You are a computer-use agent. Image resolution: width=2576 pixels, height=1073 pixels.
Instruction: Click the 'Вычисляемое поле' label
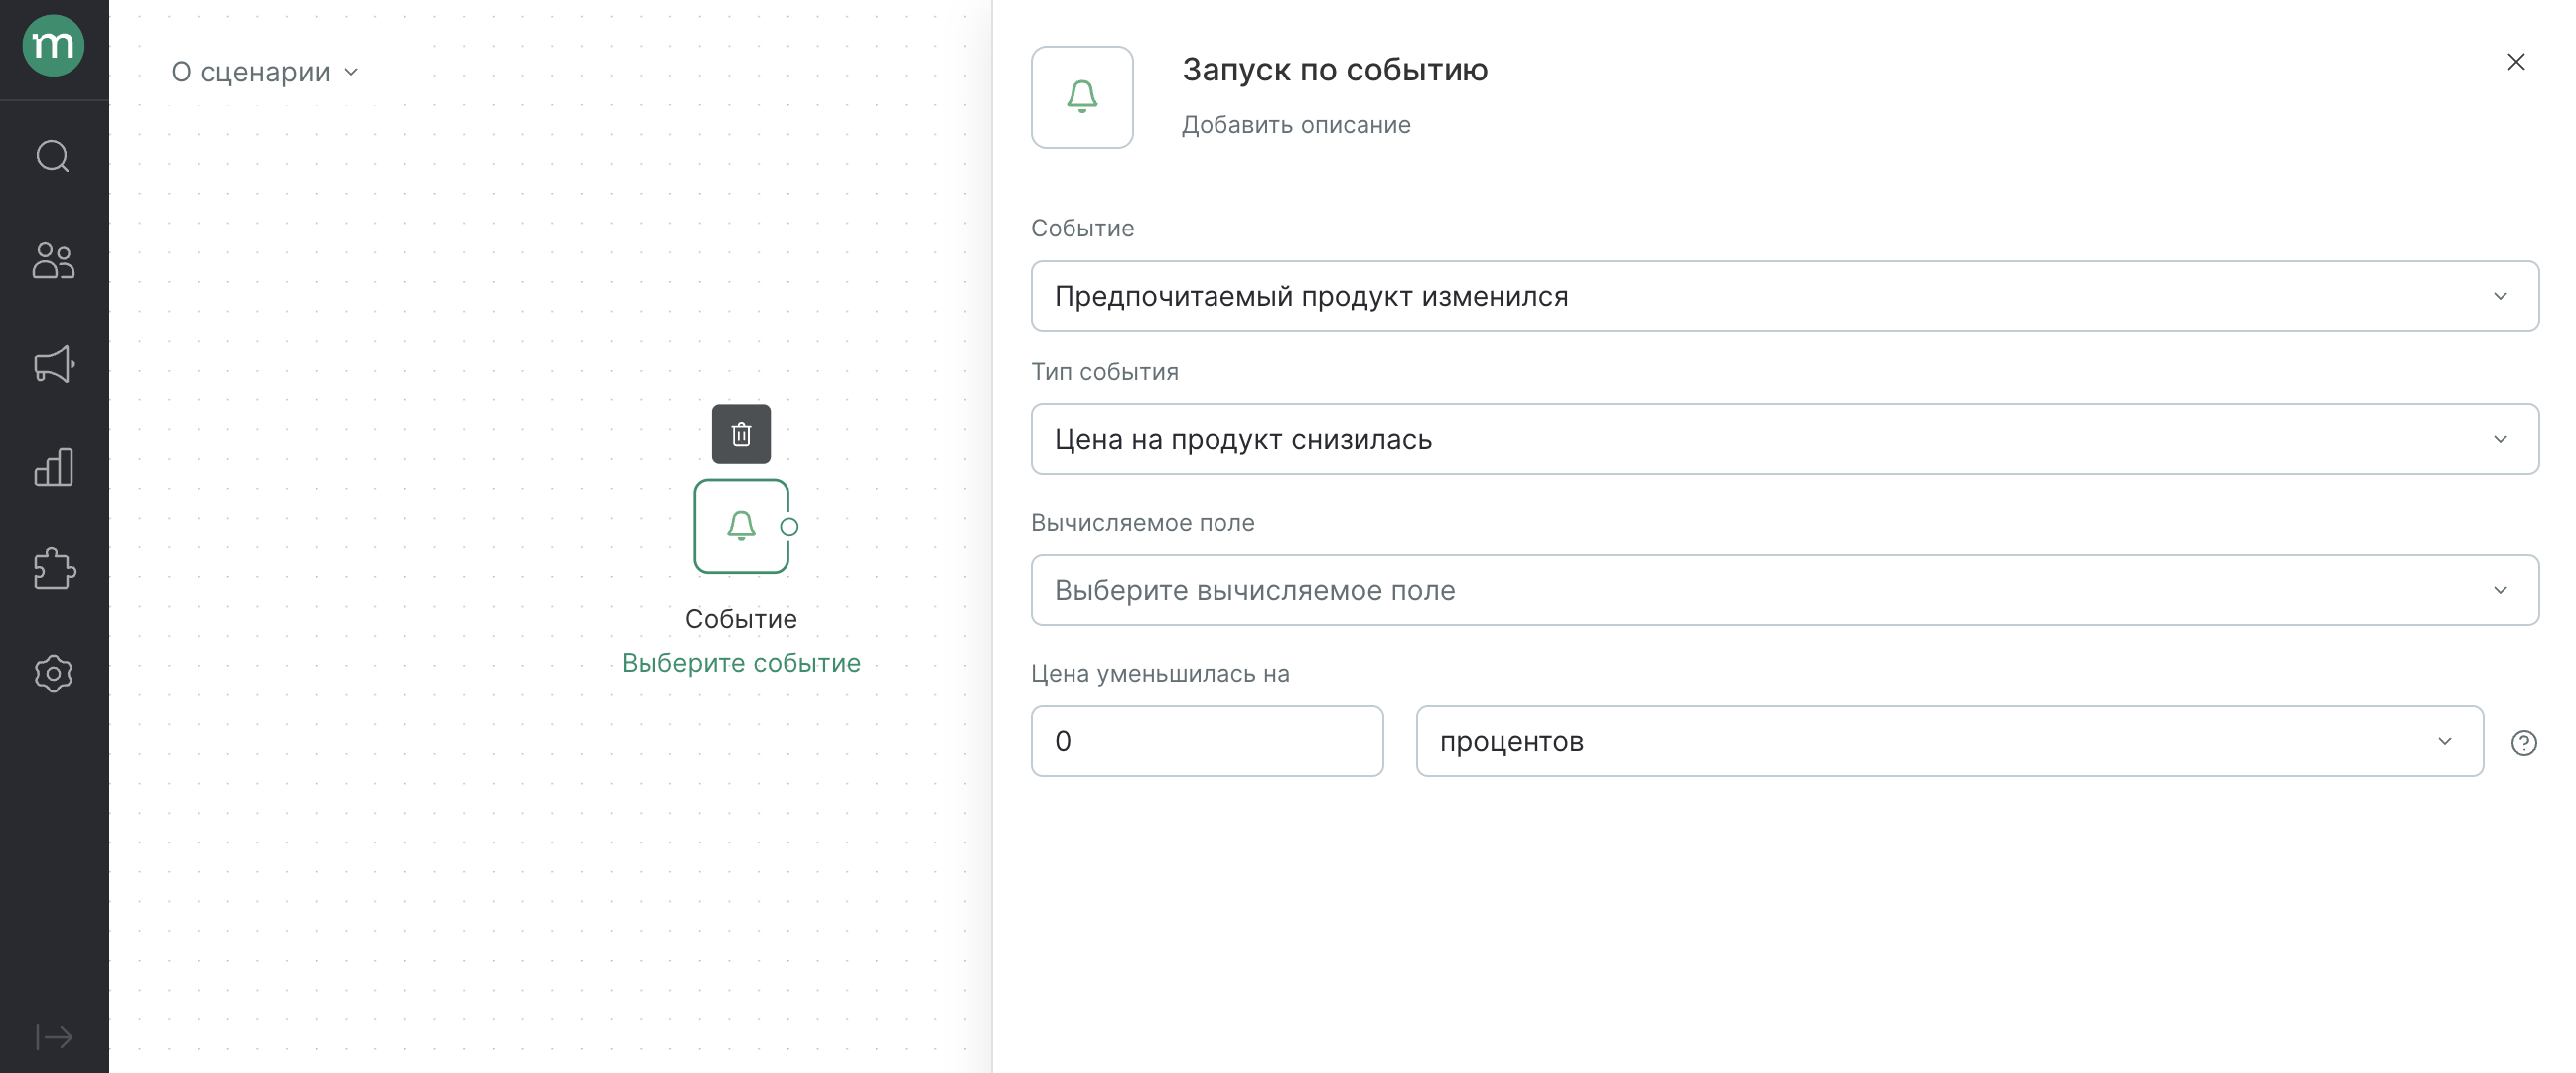tap(1142, 522)
